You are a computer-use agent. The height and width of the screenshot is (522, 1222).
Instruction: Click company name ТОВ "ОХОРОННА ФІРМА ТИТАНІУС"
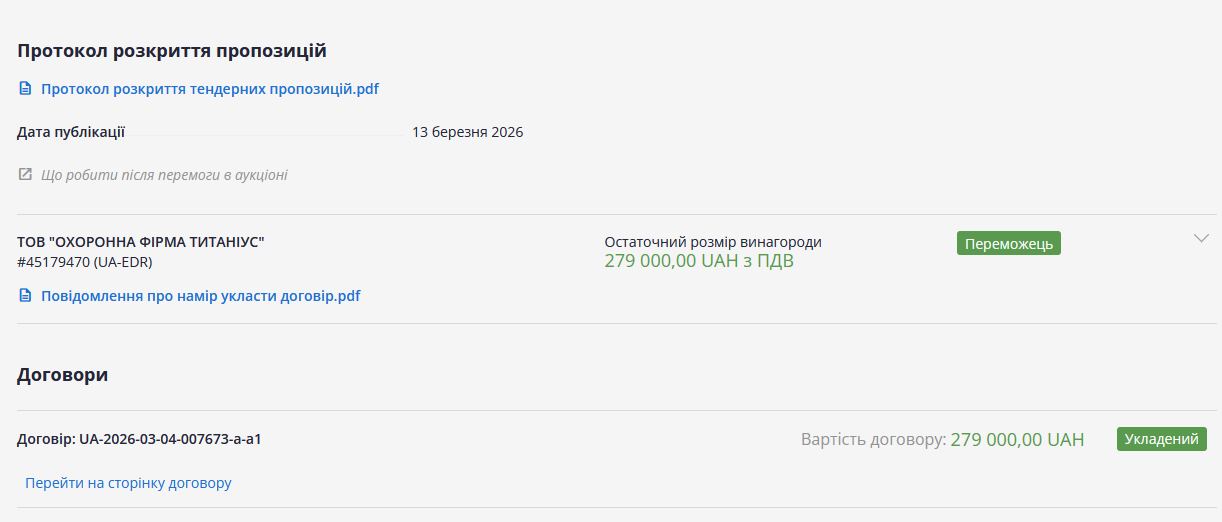tap(141, 242)
